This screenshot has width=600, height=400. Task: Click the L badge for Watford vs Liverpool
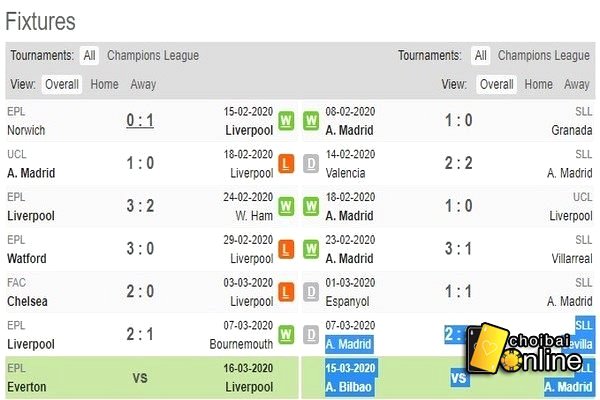(x=286, y=250)
